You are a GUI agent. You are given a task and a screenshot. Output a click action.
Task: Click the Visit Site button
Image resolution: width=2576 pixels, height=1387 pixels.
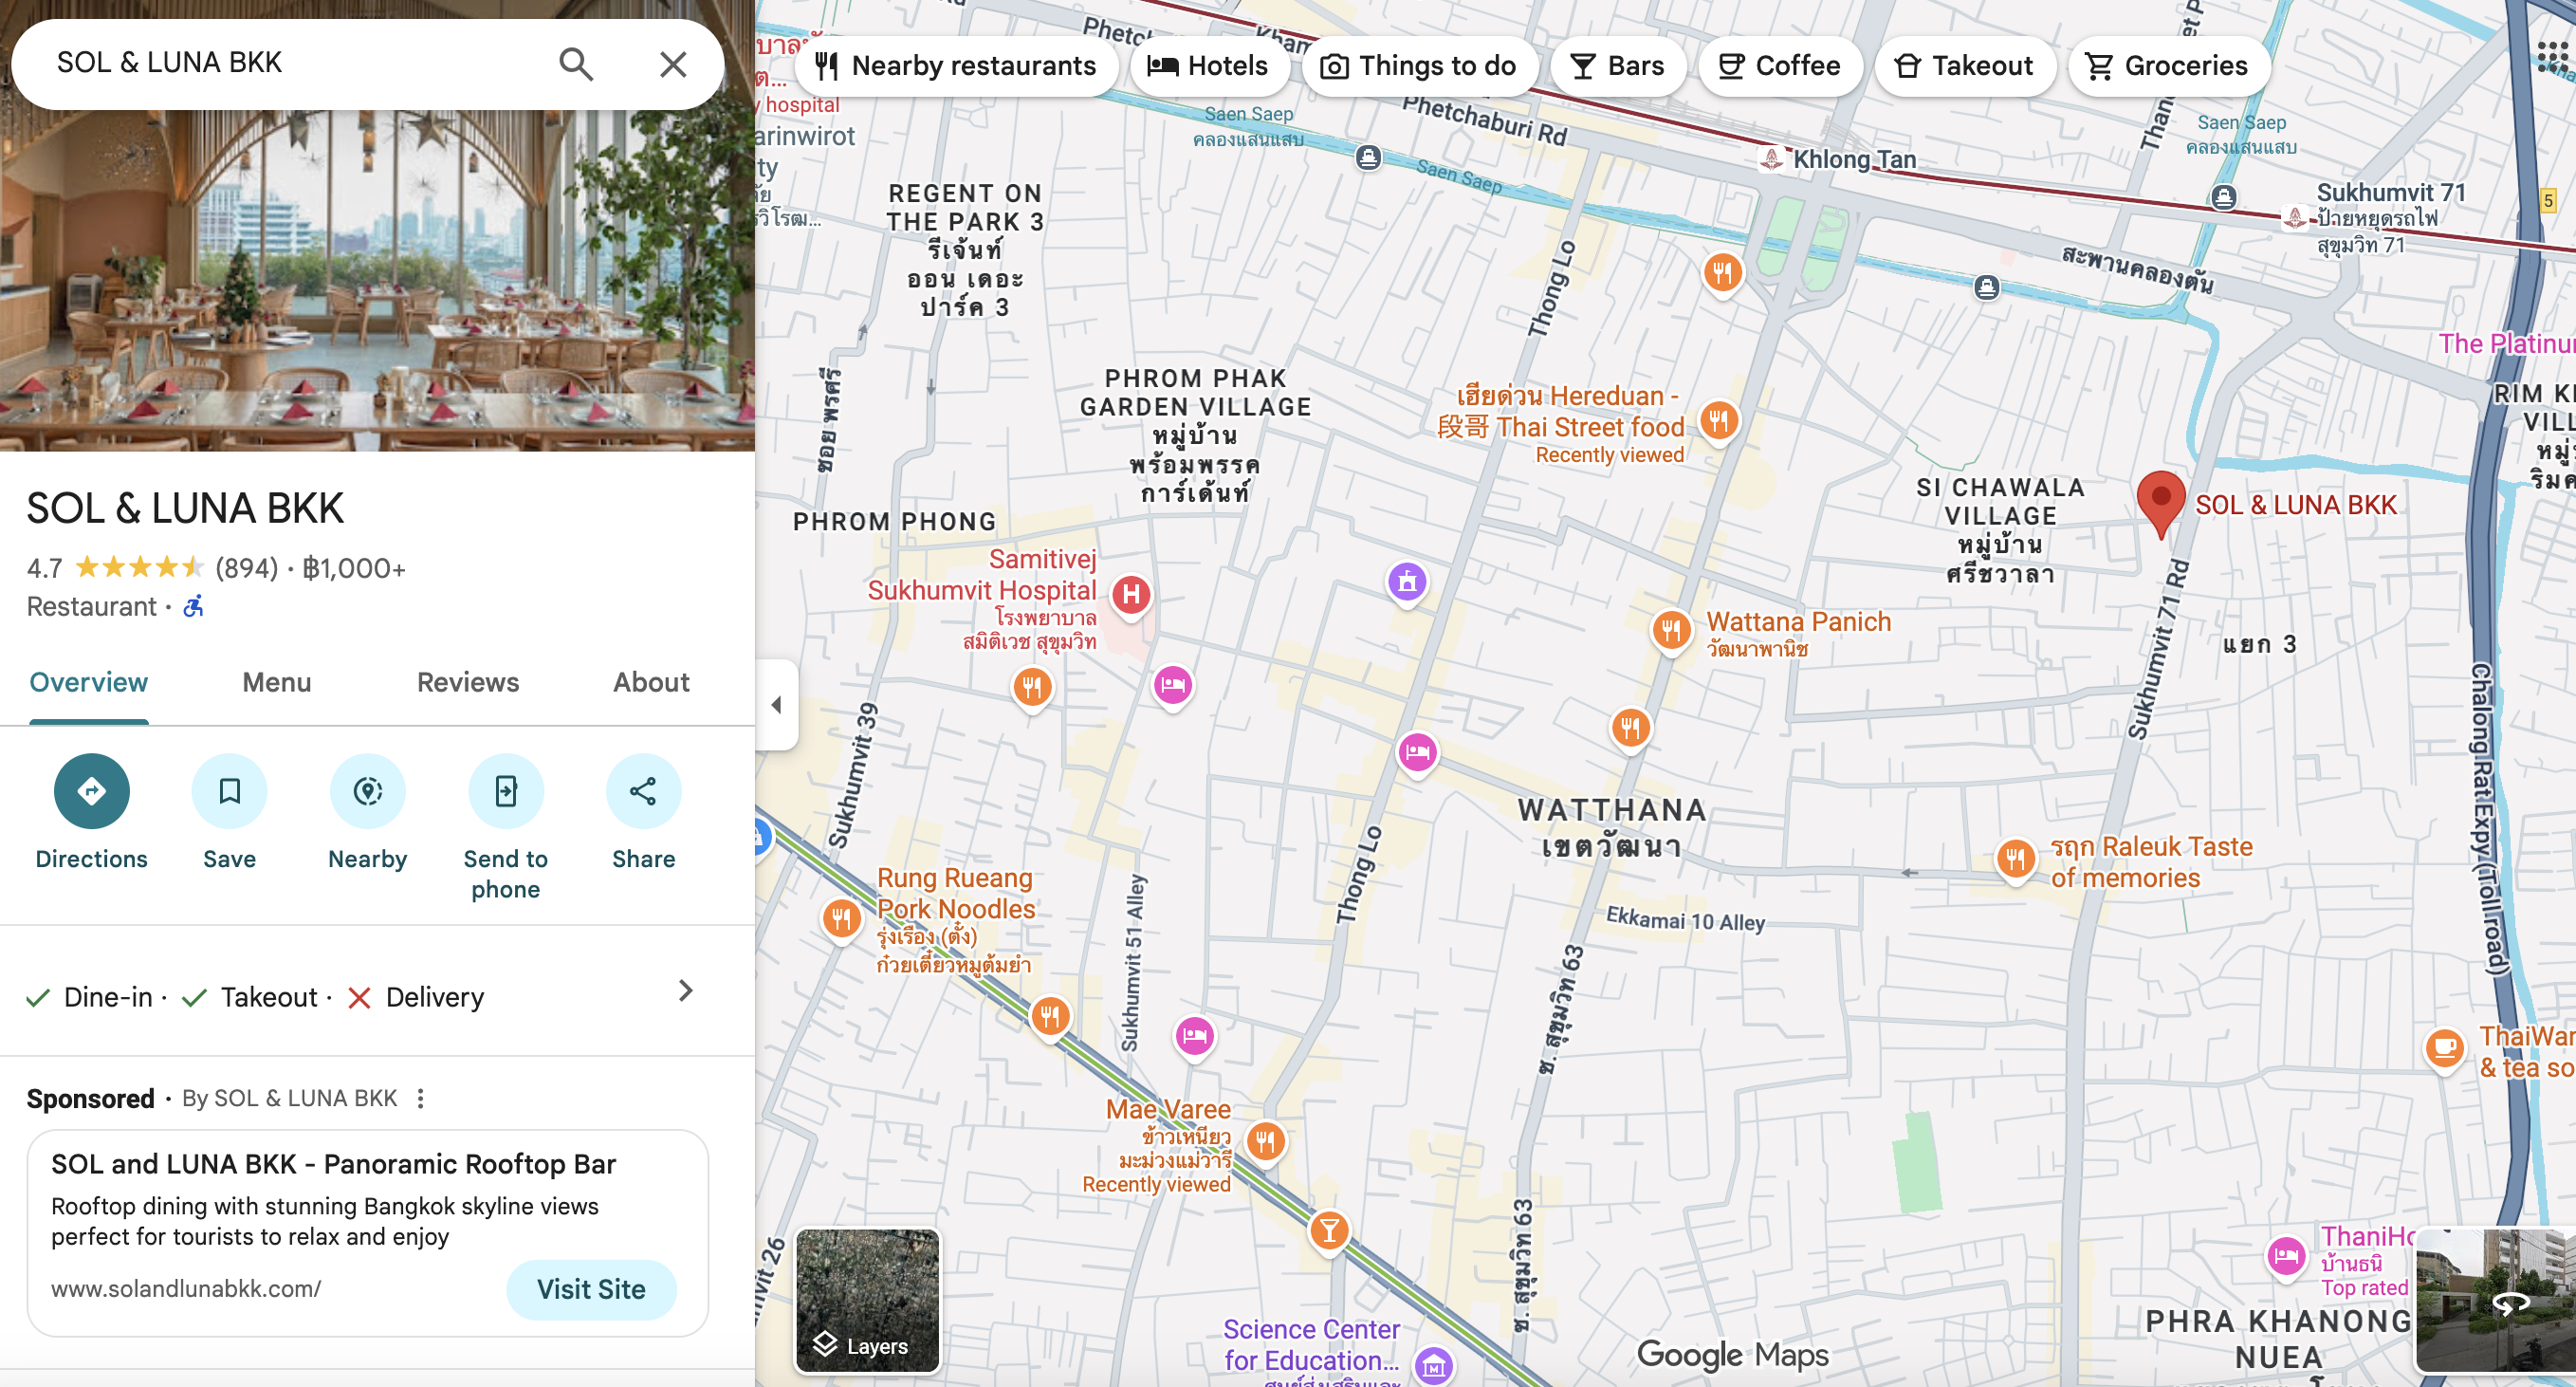[591, 1289]
